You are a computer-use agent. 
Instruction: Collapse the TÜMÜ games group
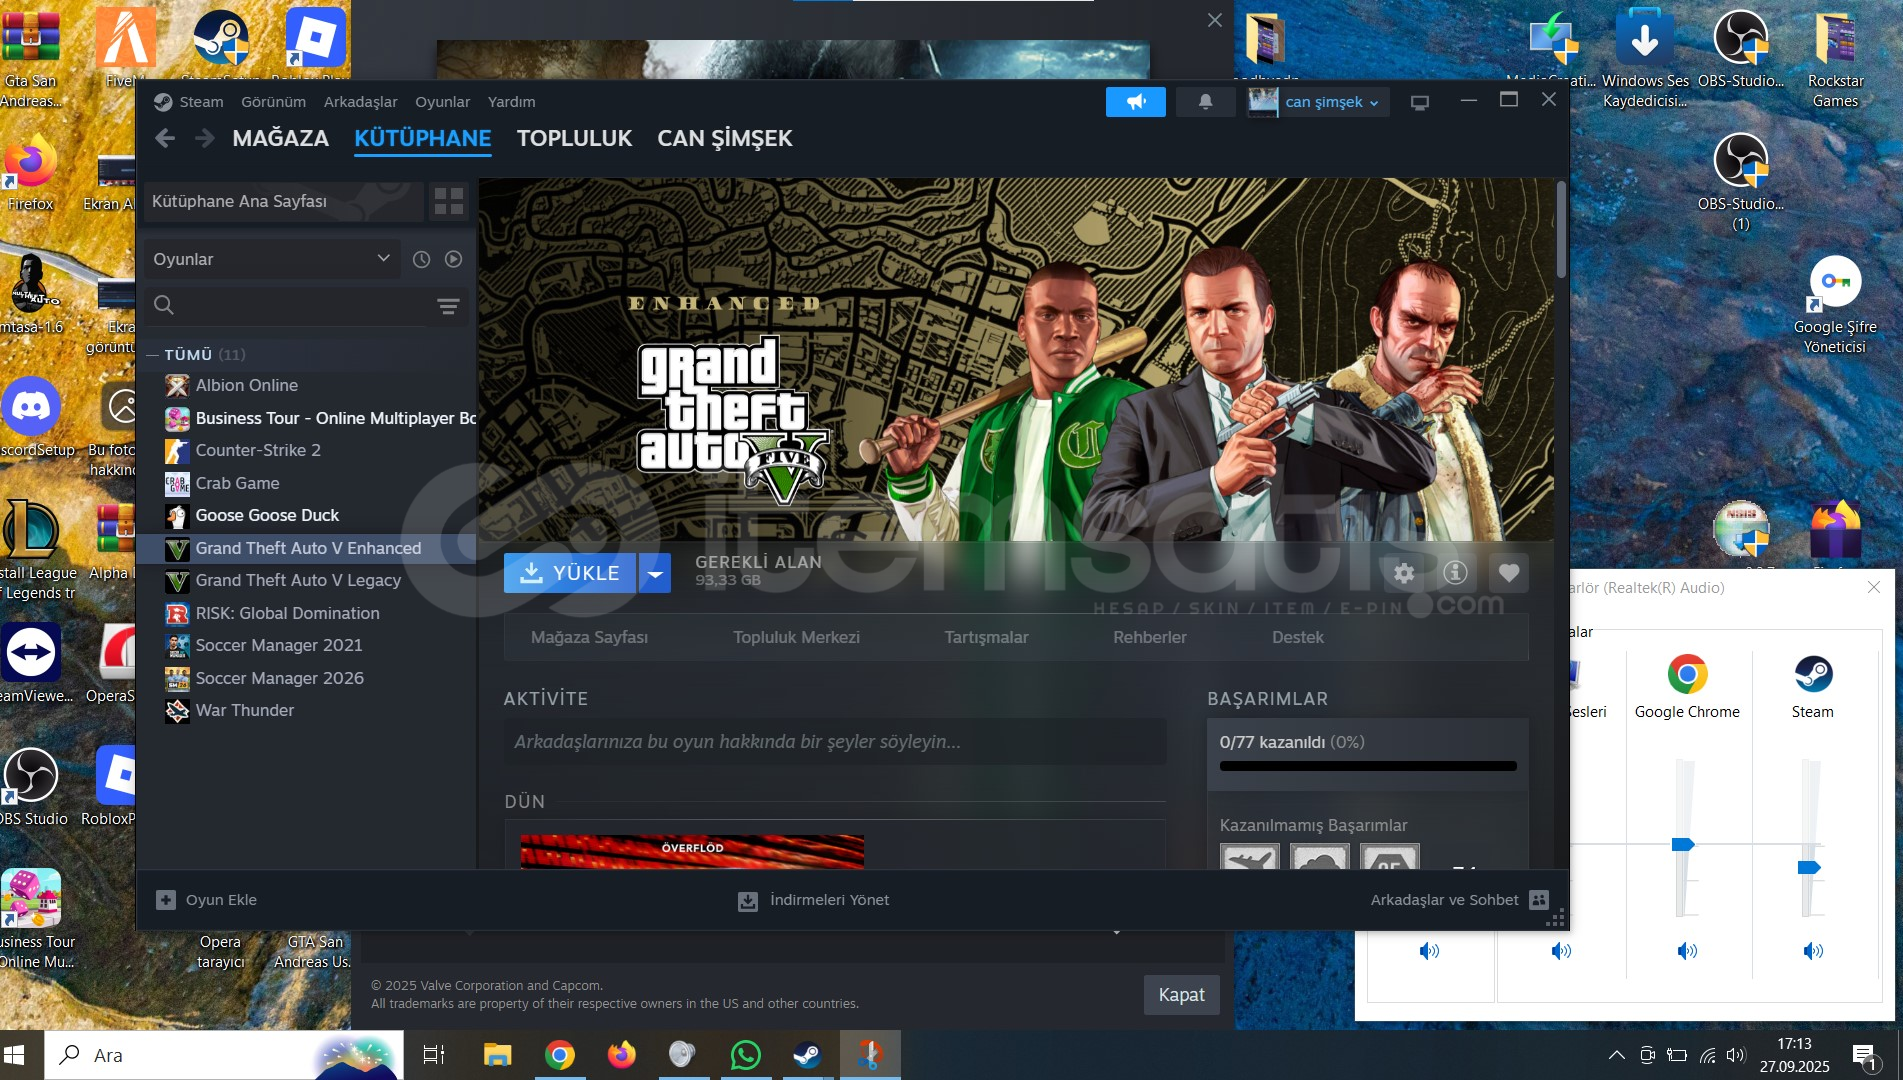153,355
